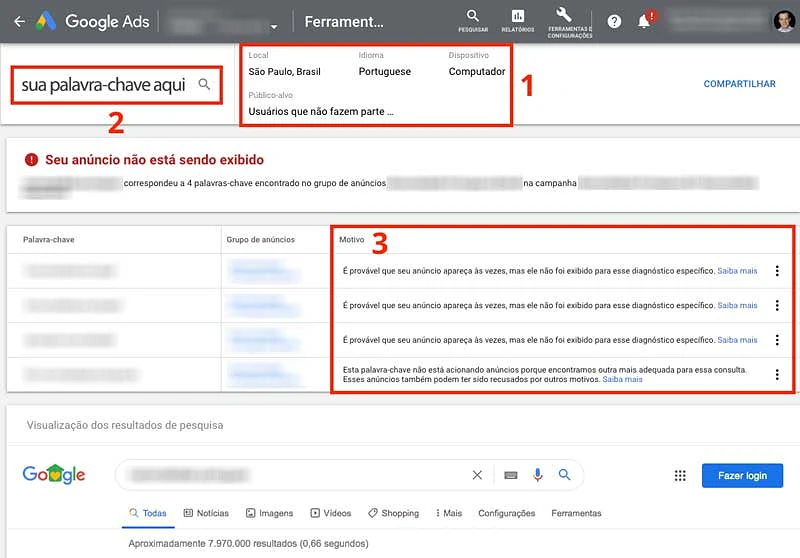
Task: Click the Ferrament... page title
Action: (344, 21)
